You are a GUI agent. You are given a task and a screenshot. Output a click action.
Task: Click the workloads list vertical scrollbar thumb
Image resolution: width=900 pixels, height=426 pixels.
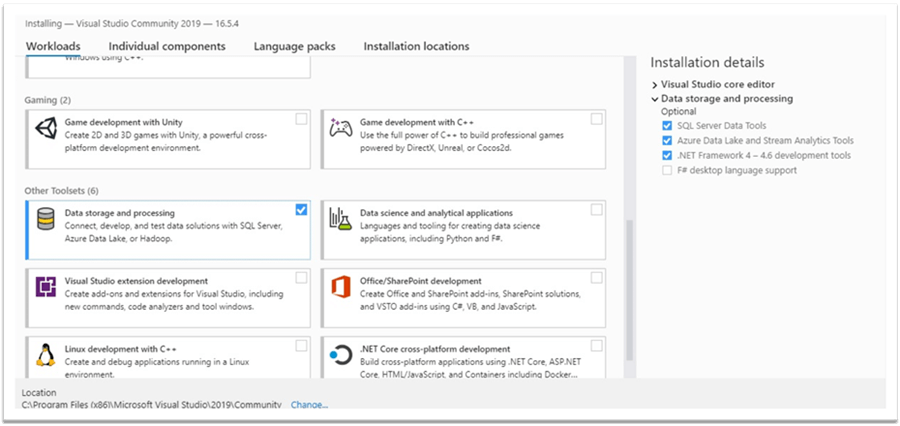point(629,290)
